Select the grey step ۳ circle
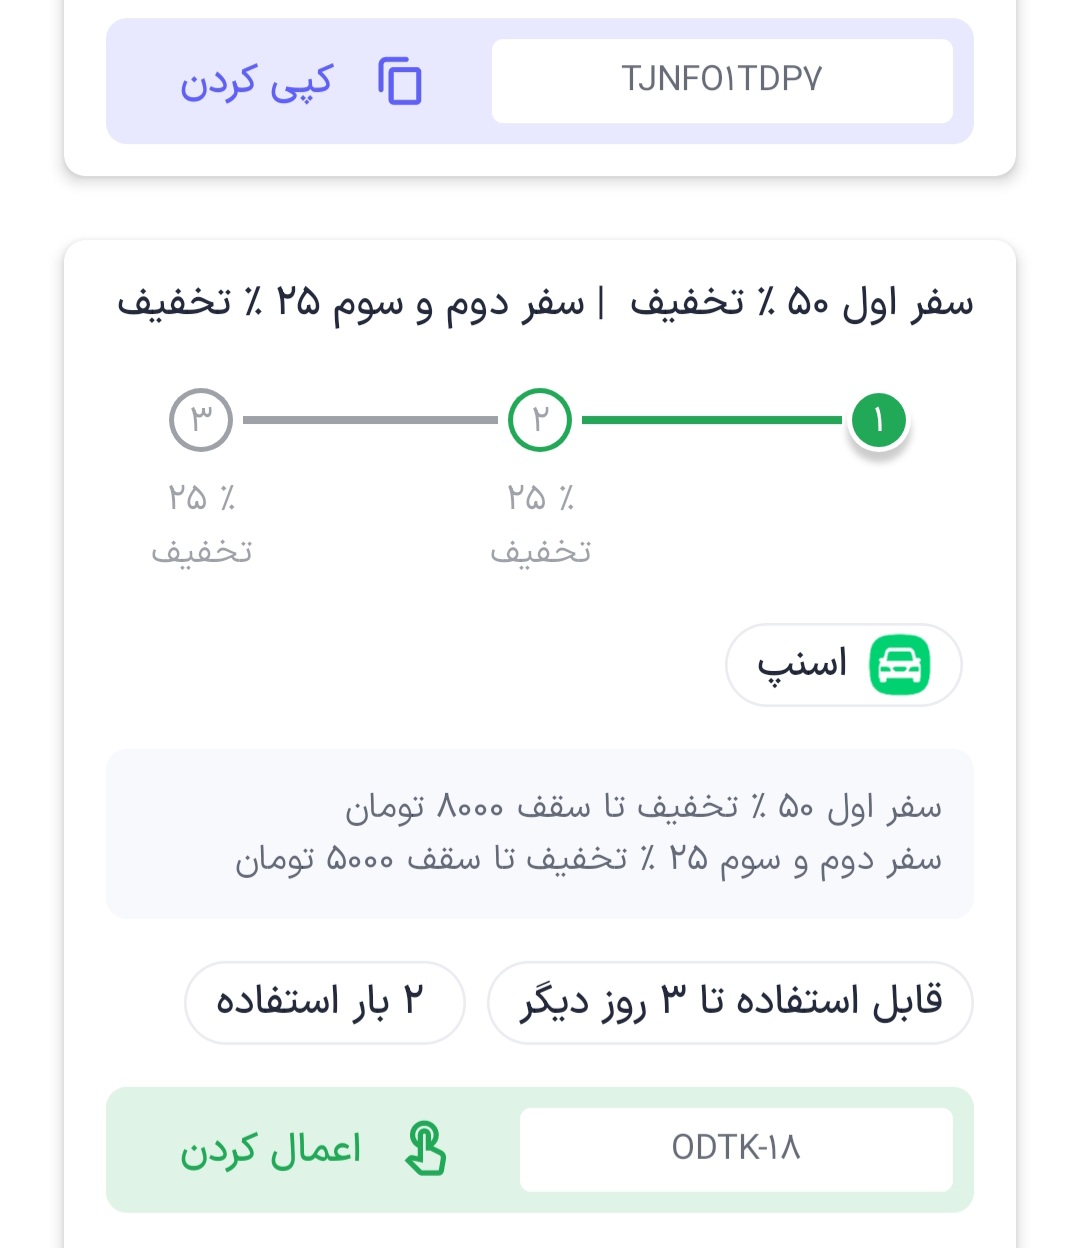Image resolution: width=1080 pixels, height=1248 pixels. pos(201,420)
